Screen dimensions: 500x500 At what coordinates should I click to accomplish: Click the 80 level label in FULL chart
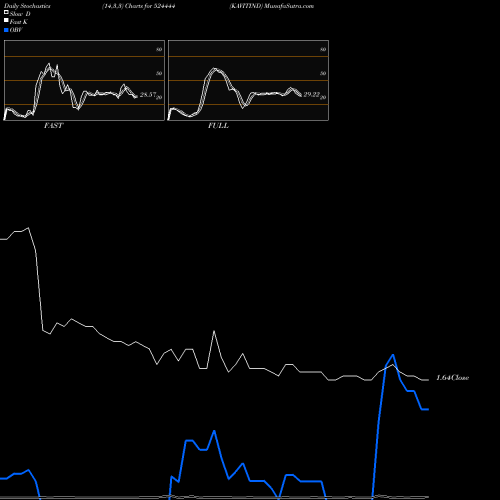[323, 49]
